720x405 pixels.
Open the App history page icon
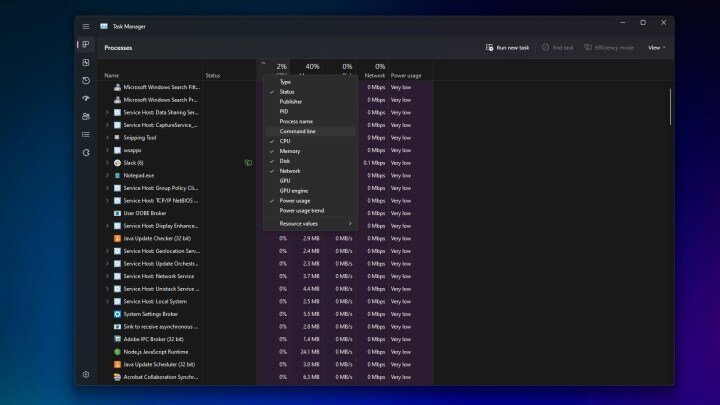(x=86, y=80)
